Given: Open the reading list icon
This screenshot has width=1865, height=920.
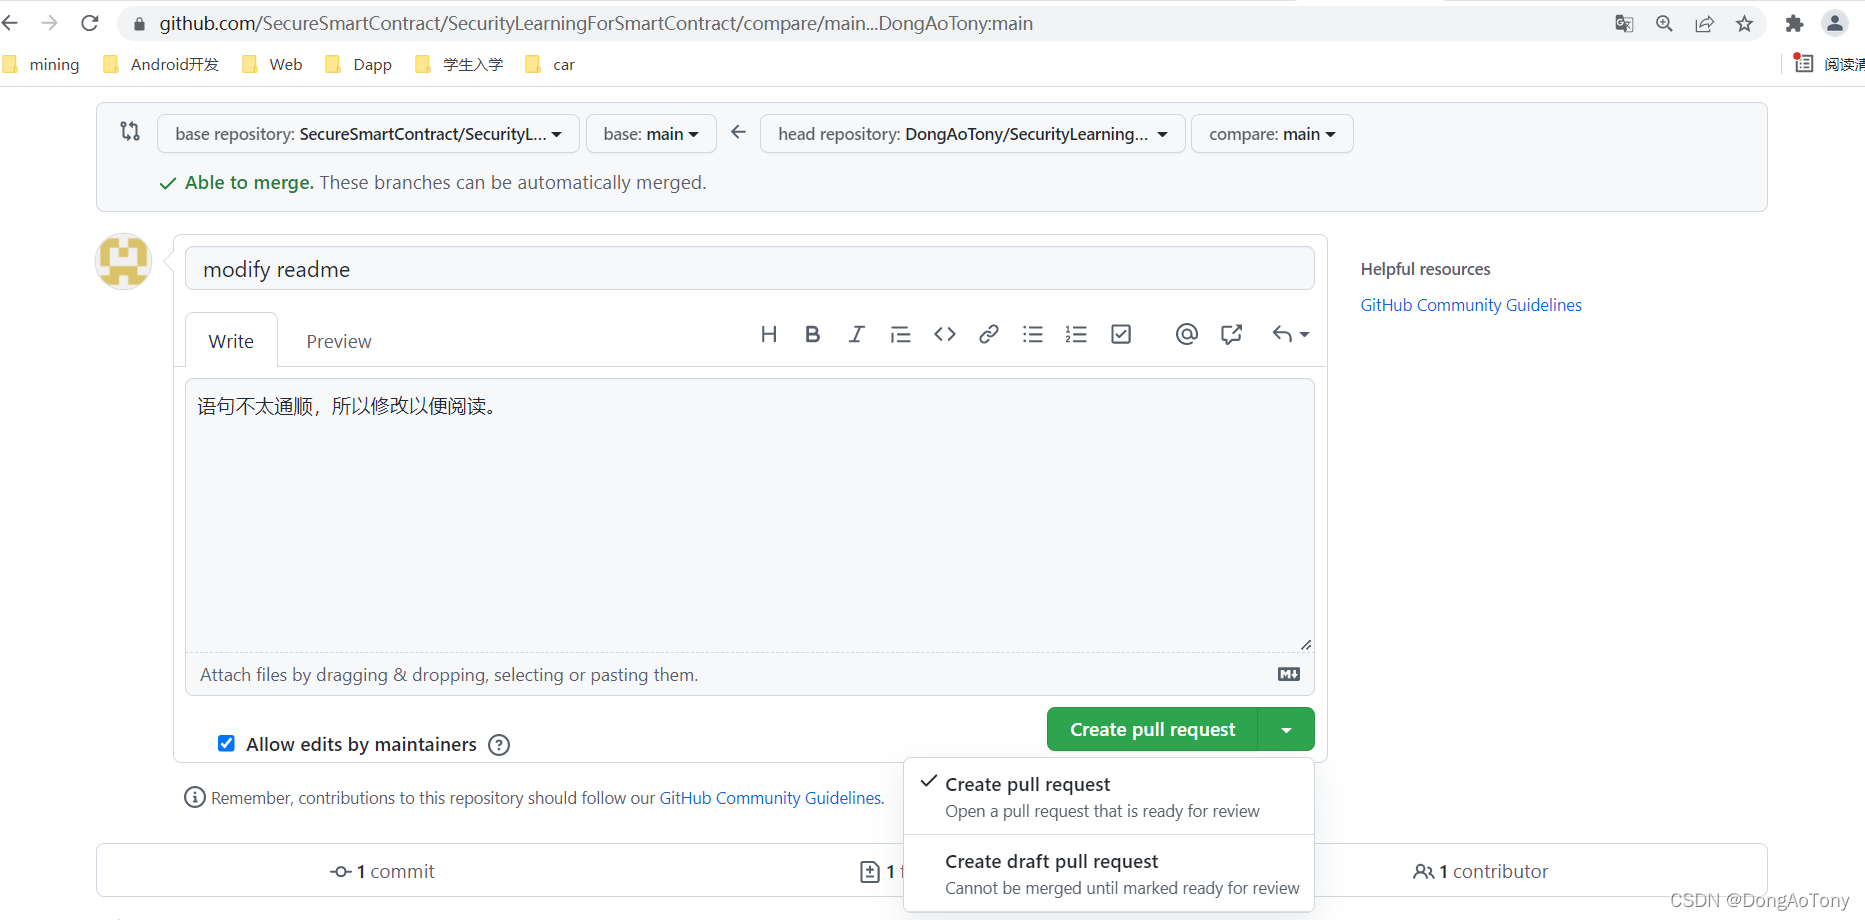Looking at the screenshot, I should (x=1803, y=63).
